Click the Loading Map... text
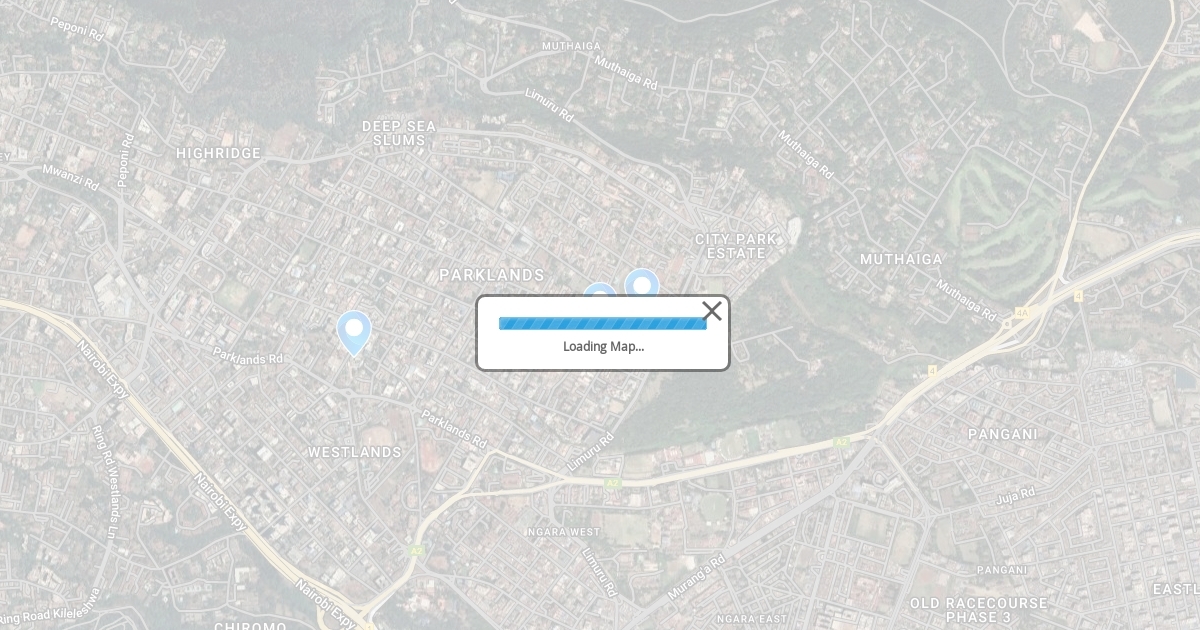Screen dimensions: 1200x630 [x=603, y=346]
